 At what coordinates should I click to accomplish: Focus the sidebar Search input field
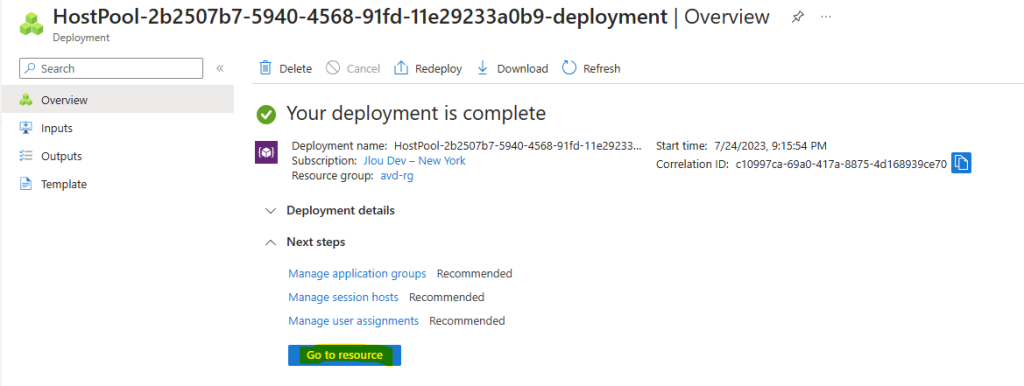point(112,69)
